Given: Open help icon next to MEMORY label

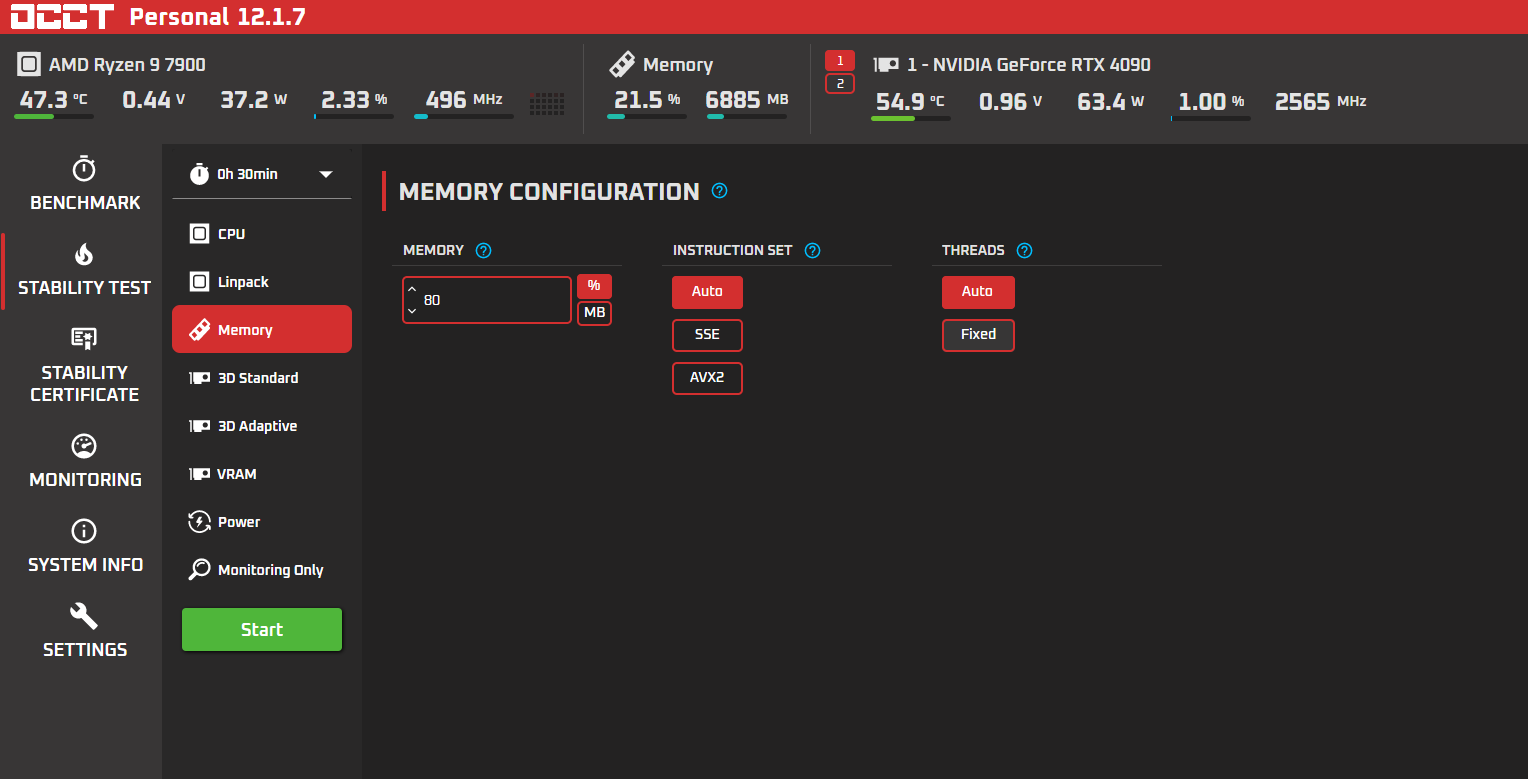Looking at the screenshot, I should click(484, 251).
